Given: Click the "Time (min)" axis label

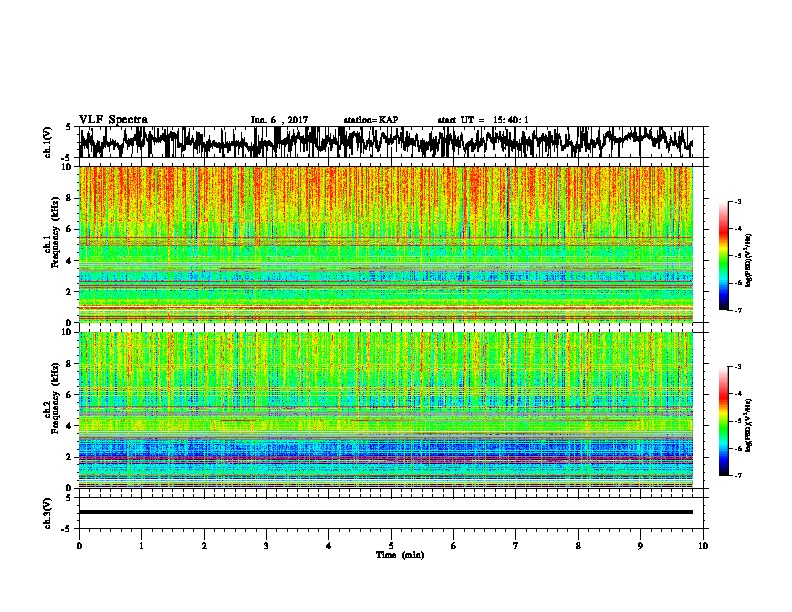Looking at the screenshot, I should (x=400, y=555).
